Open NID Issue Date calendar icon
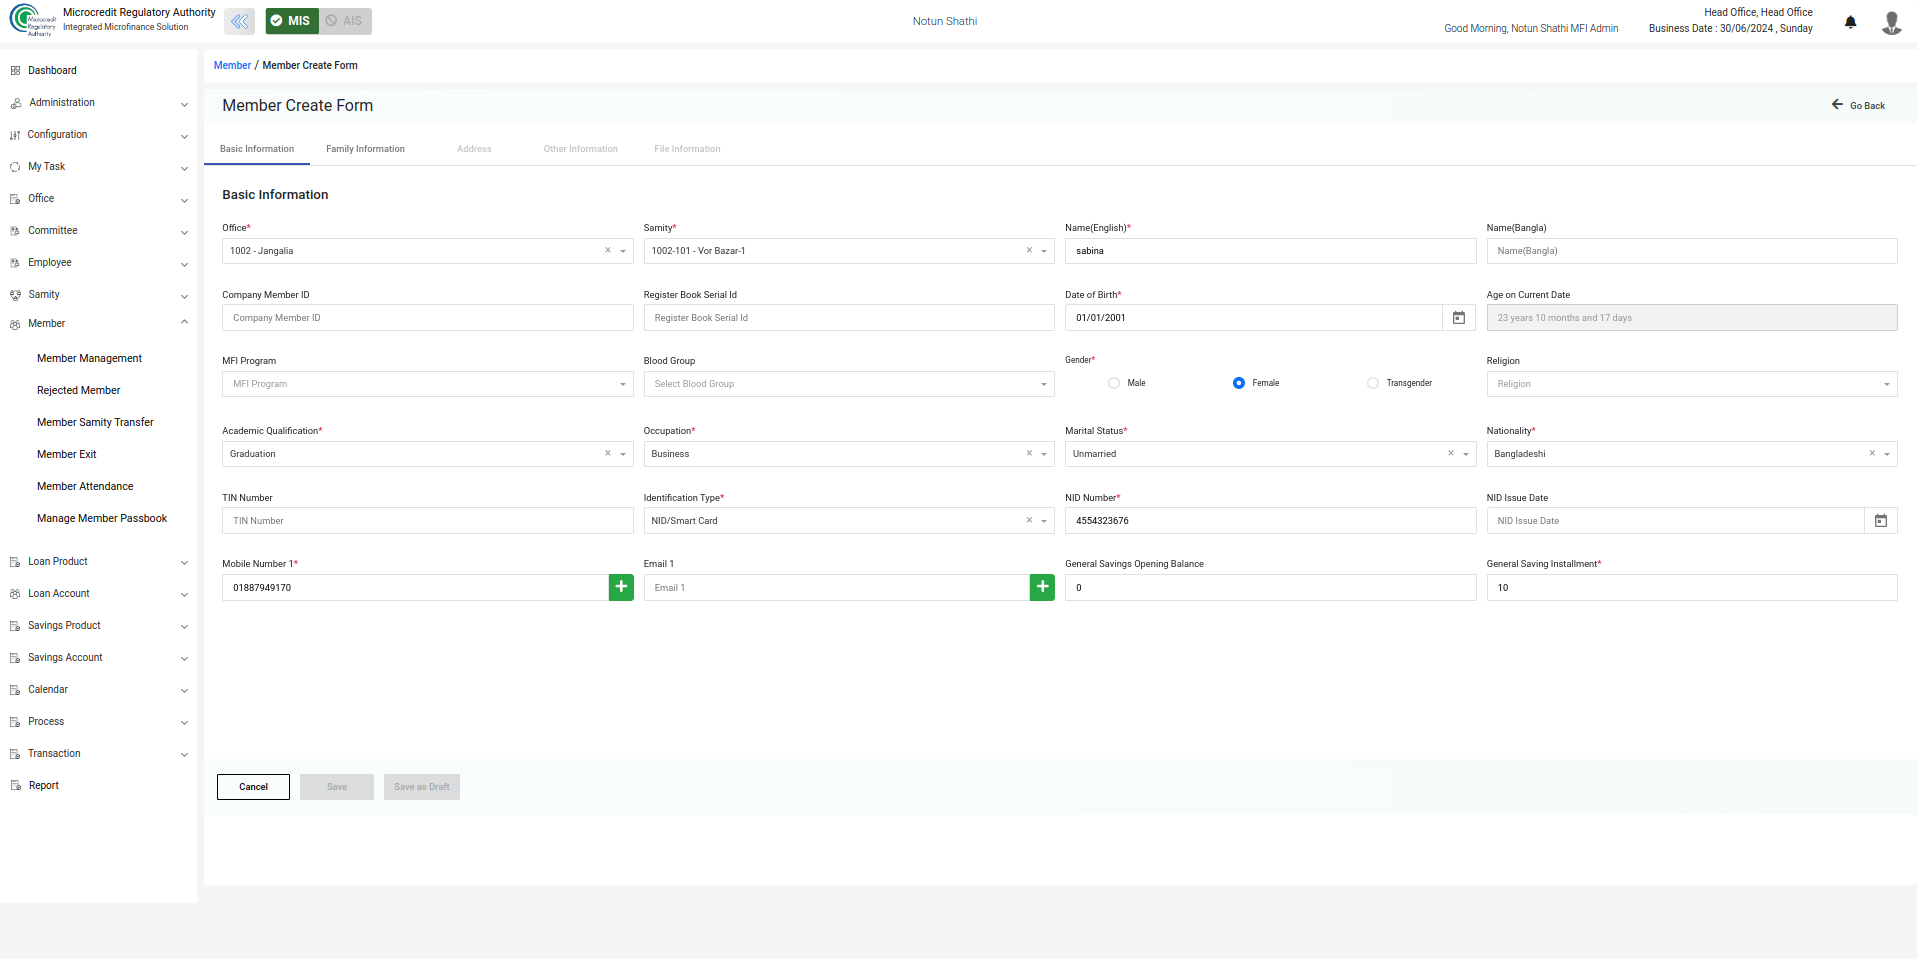Image resolution: width=1917 pixels, height=959 pixels. 1880,521
